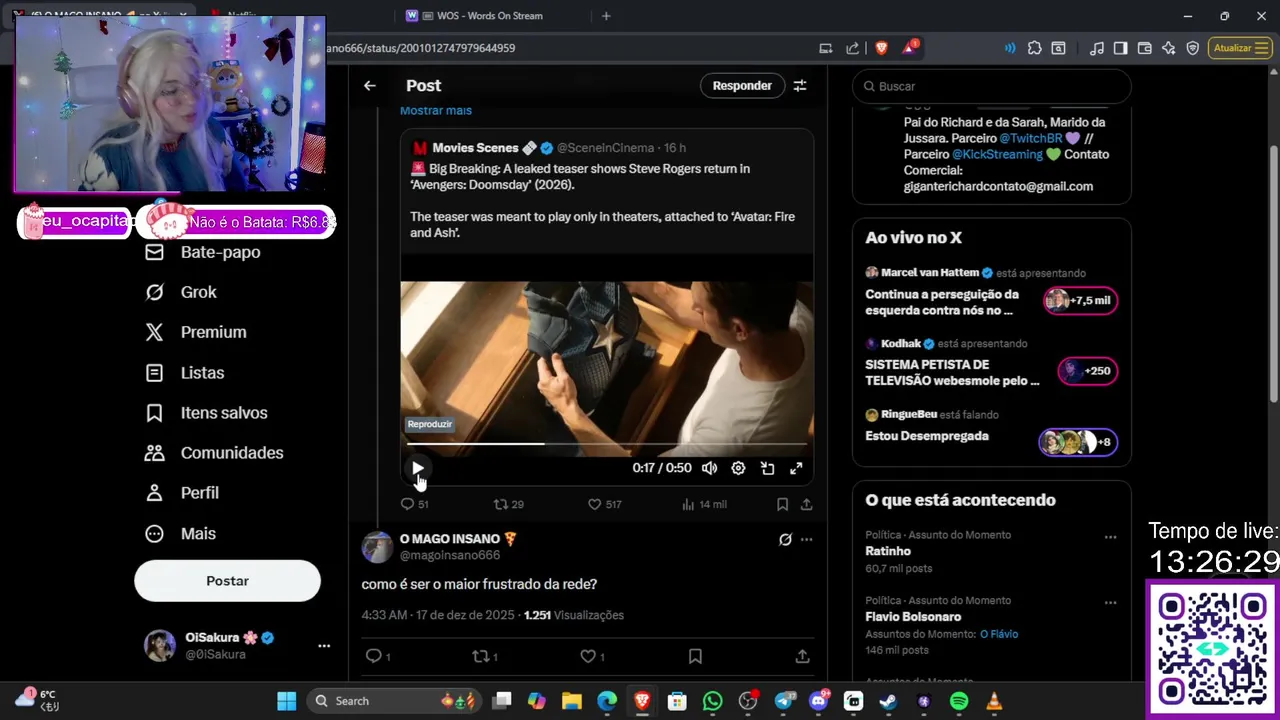Open Perfil in sidebar
The image size is (1280, 720).
[x=182, y=493]
